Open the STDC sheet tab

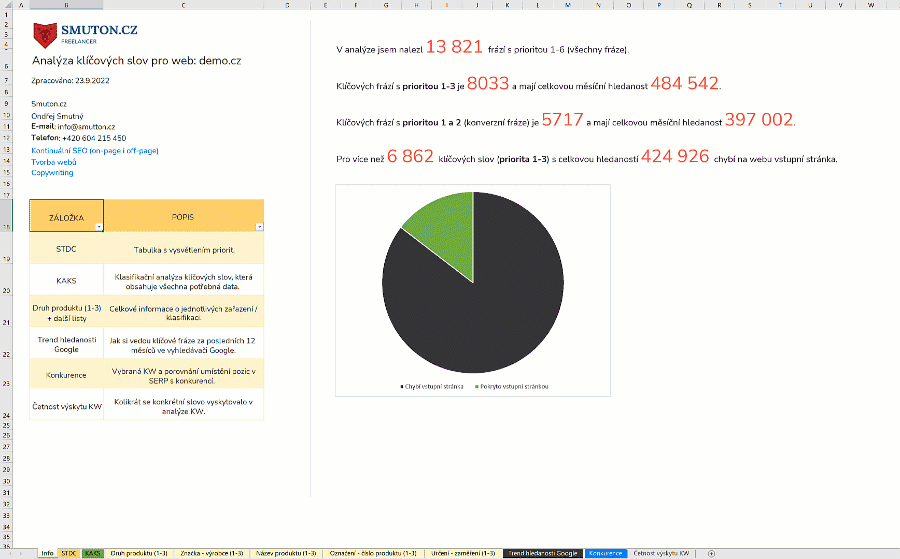pyautogui.click(x=69, y=553)
